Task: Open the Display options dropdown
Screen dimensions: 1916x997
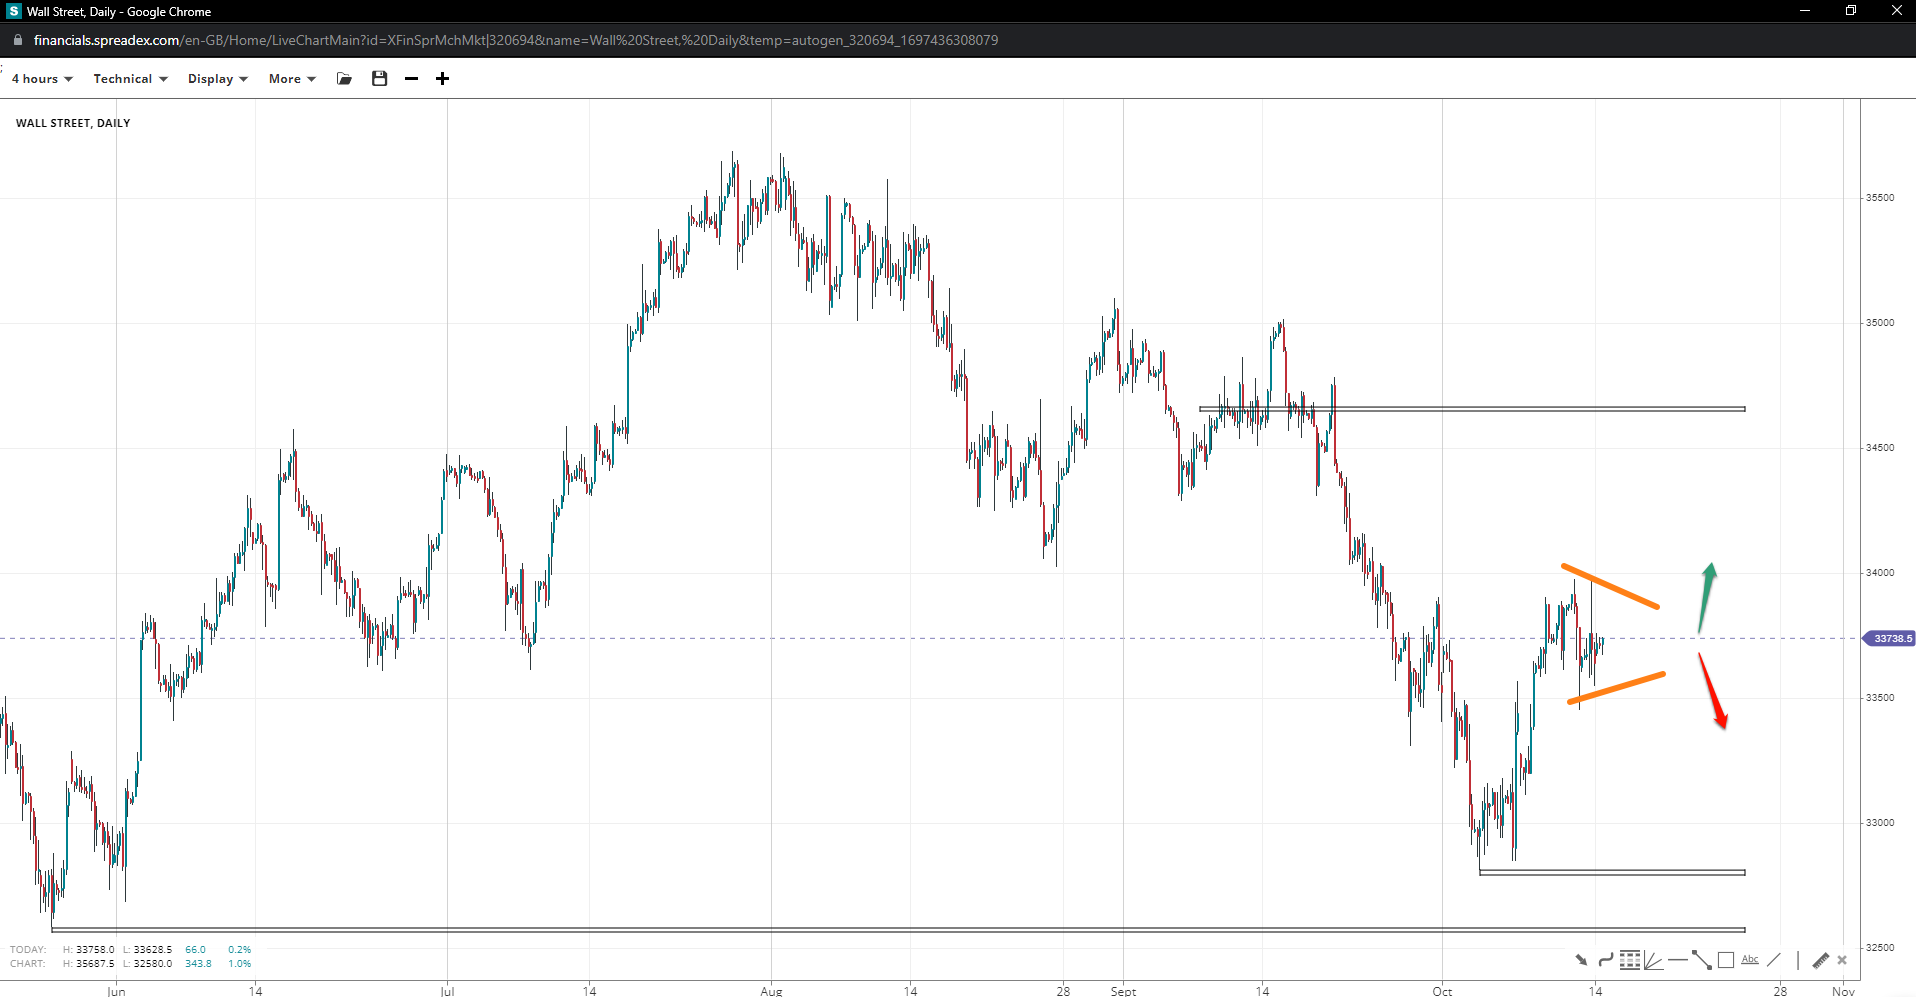Action: (217, 79)
